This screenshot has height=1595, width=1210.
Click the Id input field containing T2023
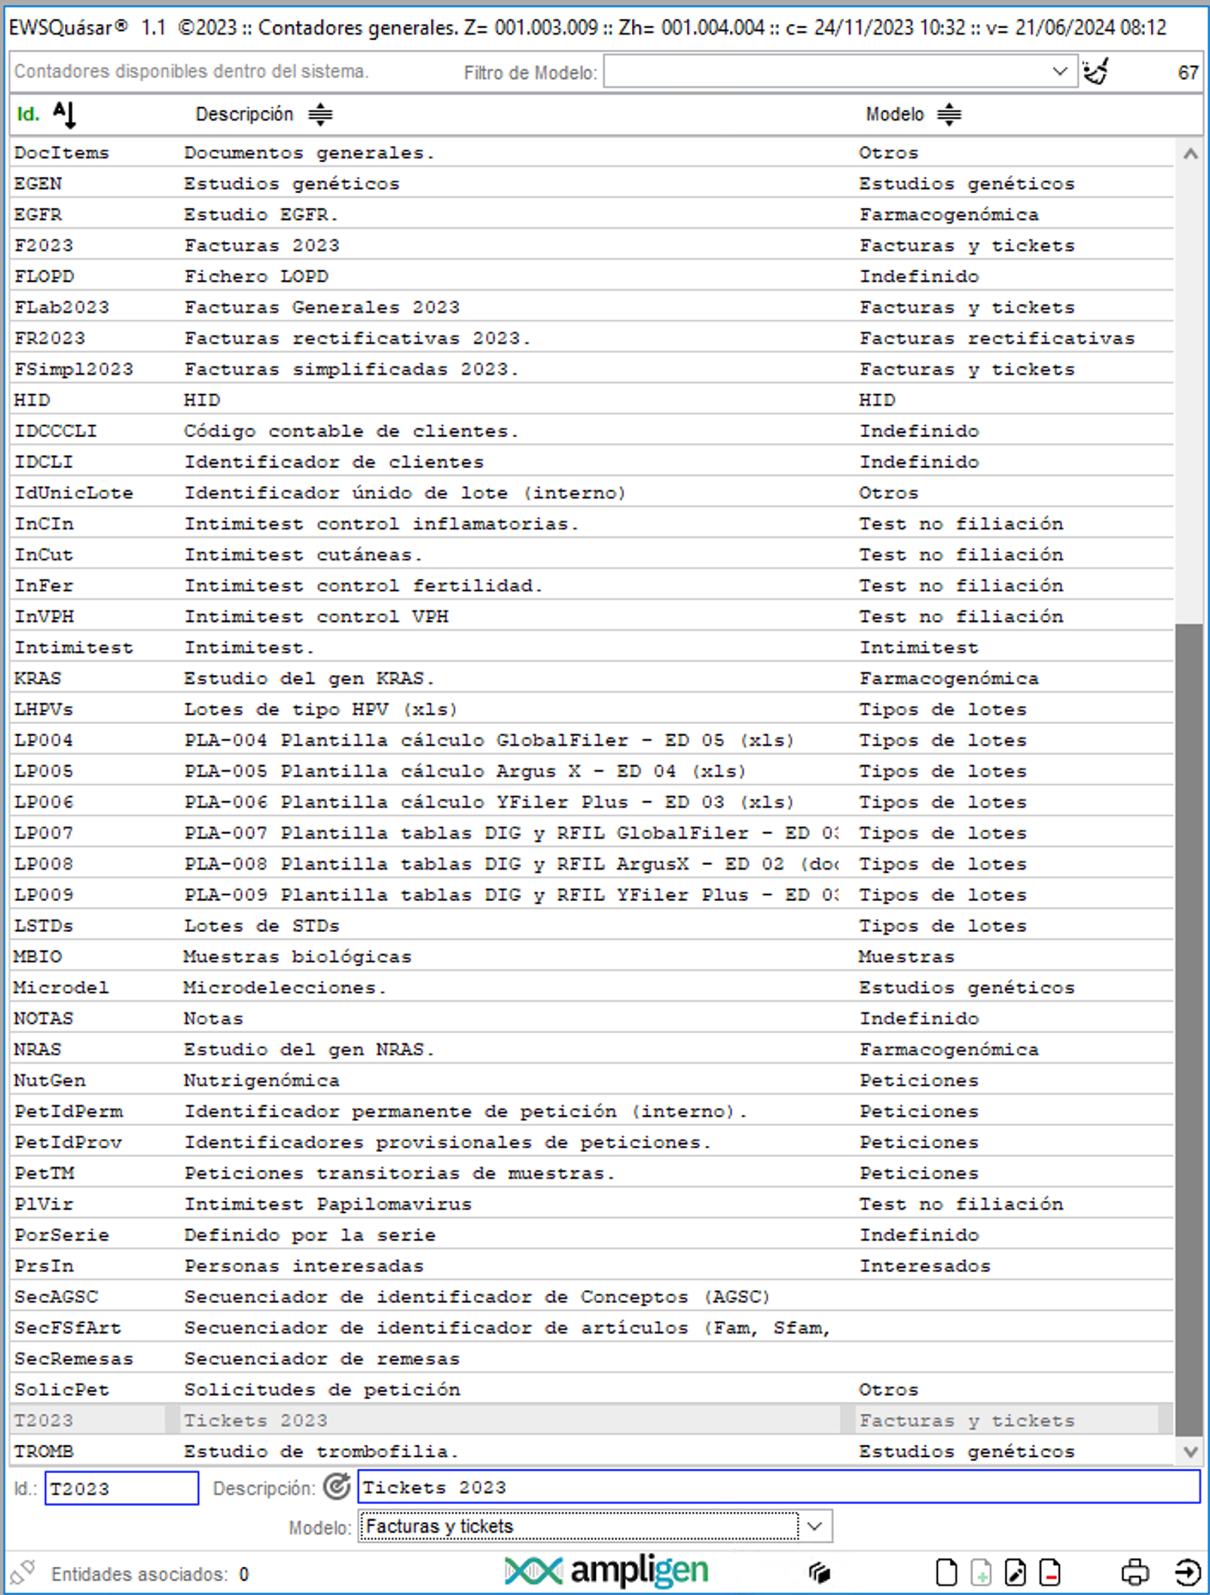point(121,1488)
